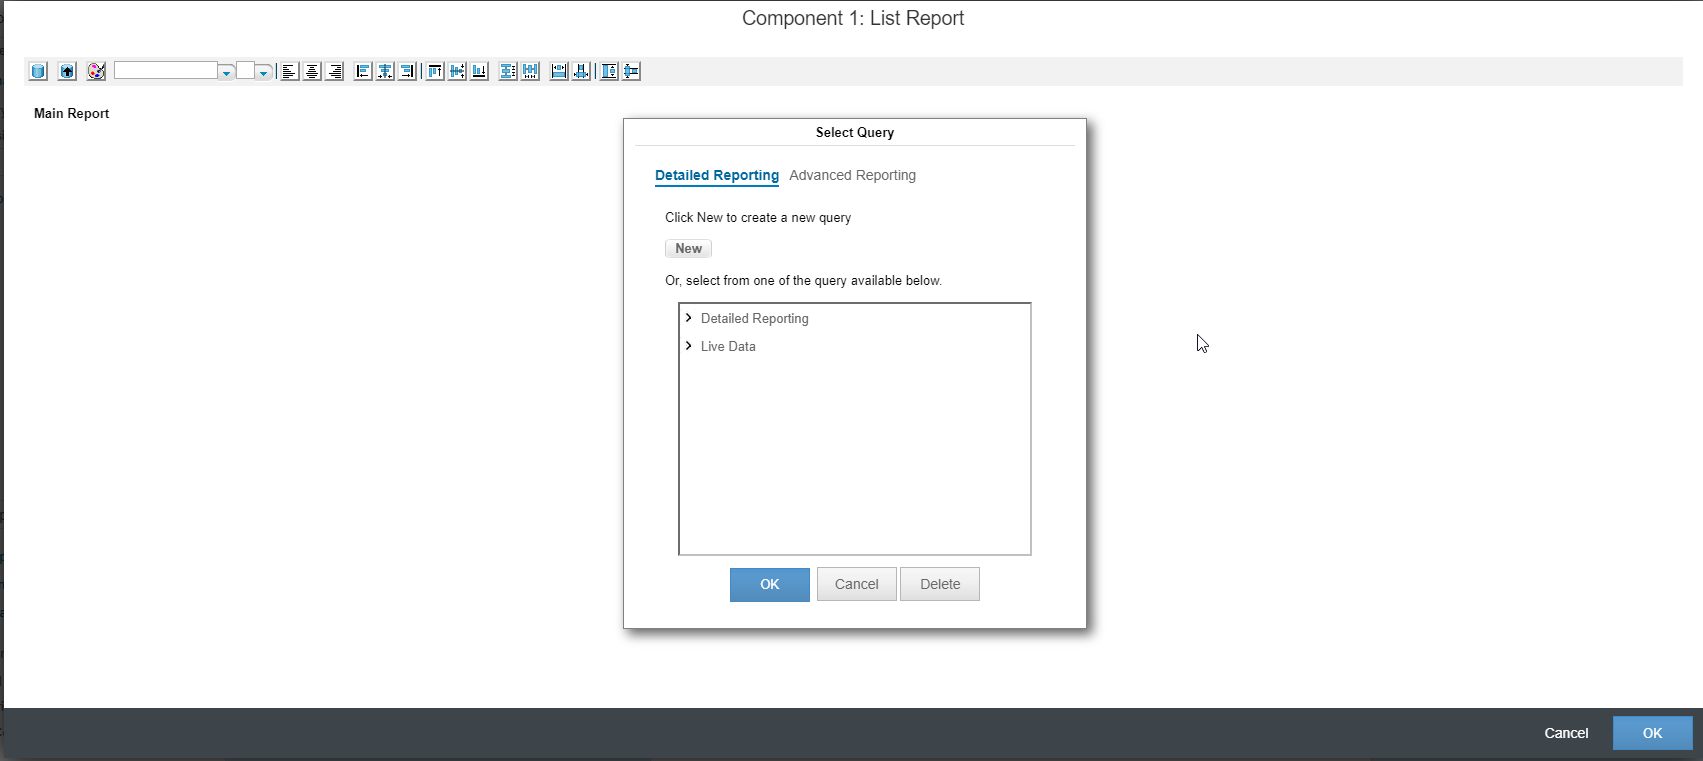The image size is (1703, 761).
Task: Click inside the font name field
Action: pyautogui.click(x=166, y=70)
